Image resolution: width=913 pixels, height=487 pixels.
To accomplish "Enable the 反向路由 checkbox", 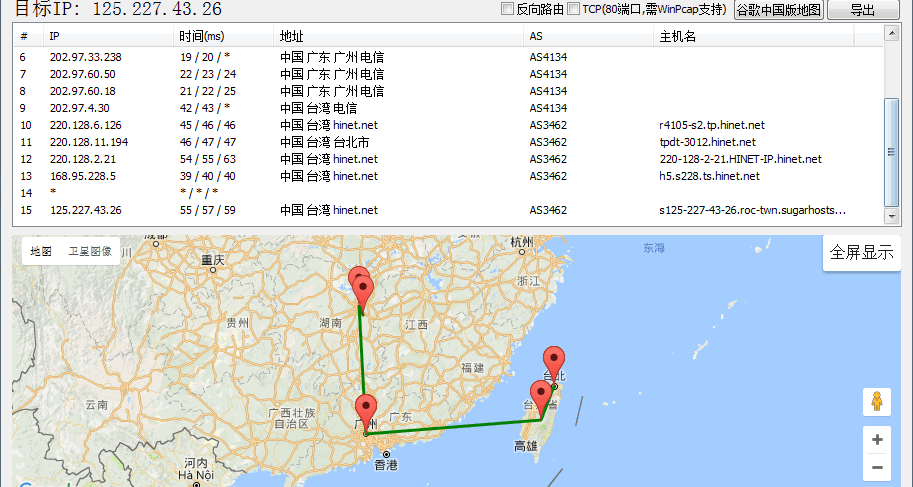I will point(507,9).
